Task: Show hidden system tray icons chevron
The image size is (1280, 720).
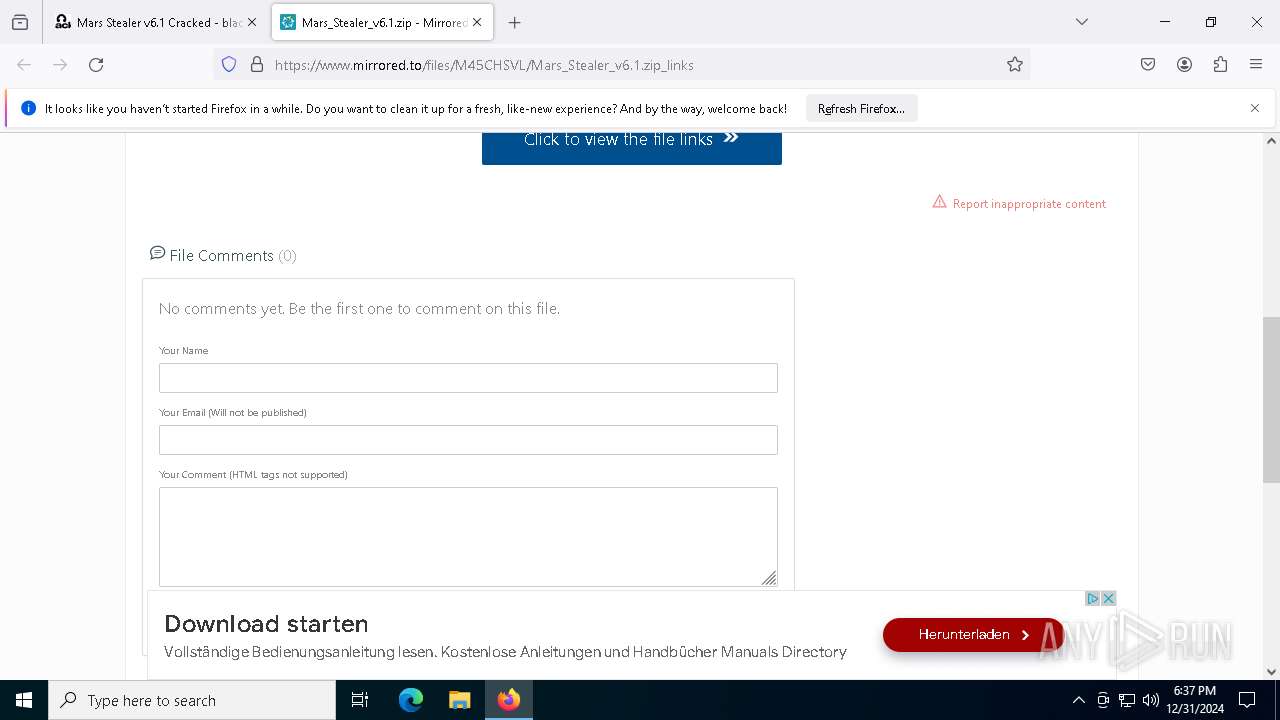Action: pos(1078,700)
